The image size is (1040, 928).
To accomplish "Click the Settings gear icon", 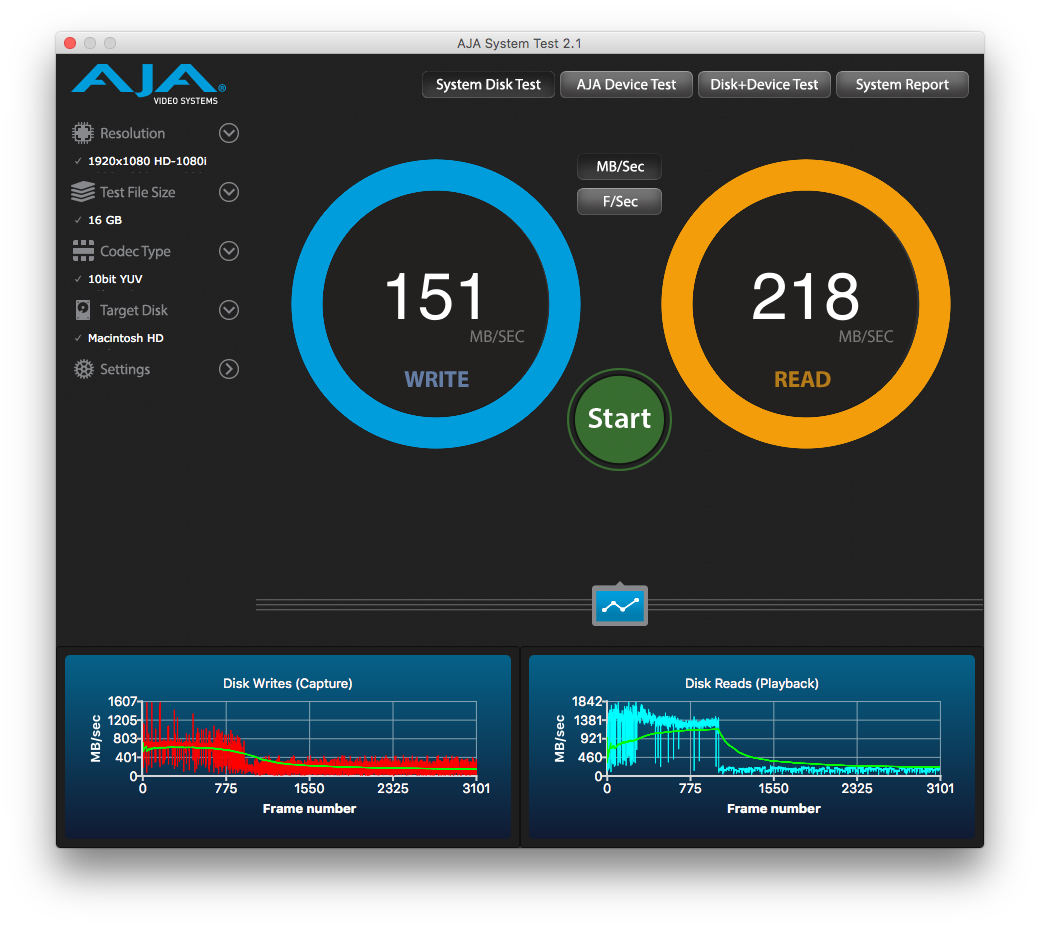I will click(x=84, y=369).
